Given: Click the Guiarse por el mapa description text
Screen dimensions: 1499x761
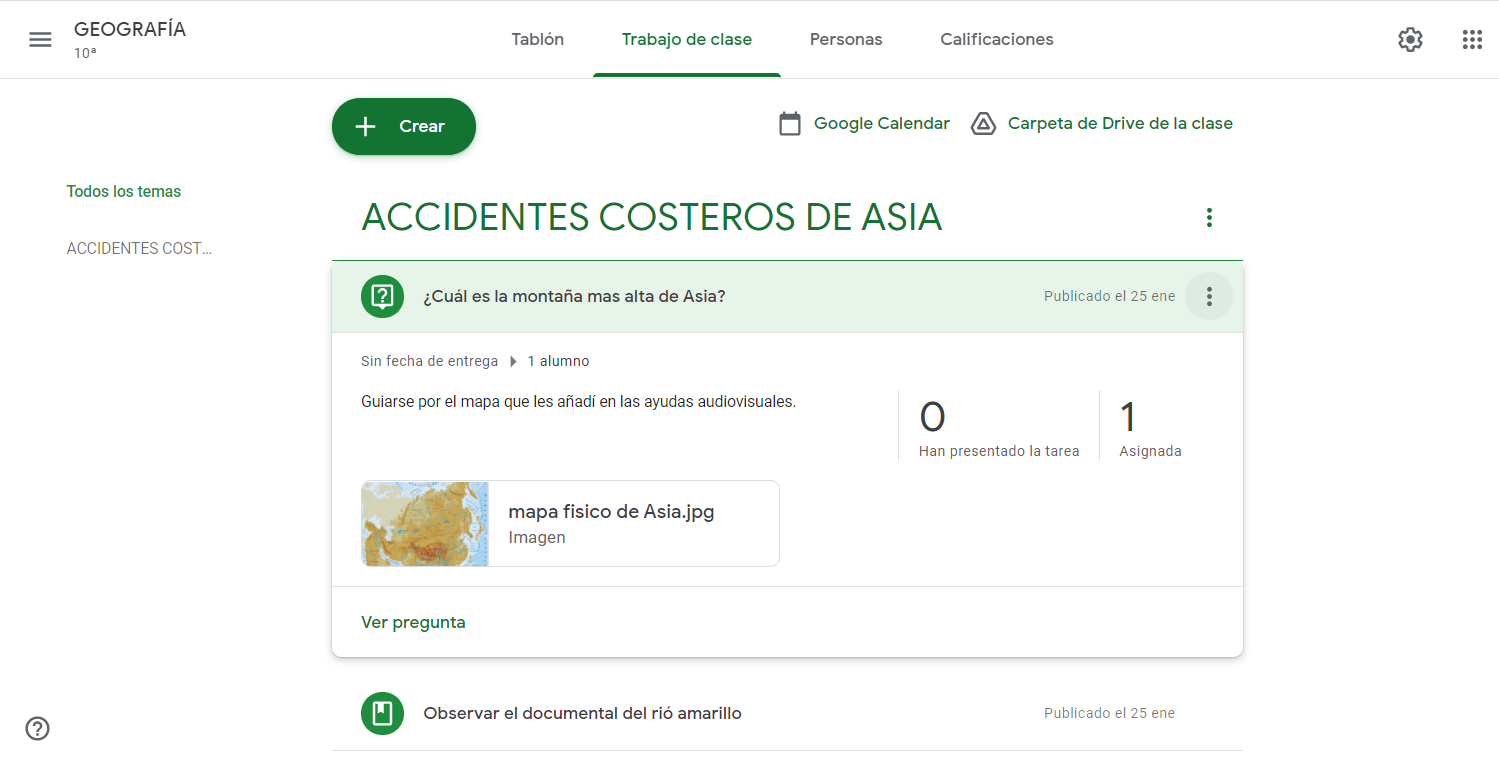Looking at the screenshot, I should [x=578, y=402].
